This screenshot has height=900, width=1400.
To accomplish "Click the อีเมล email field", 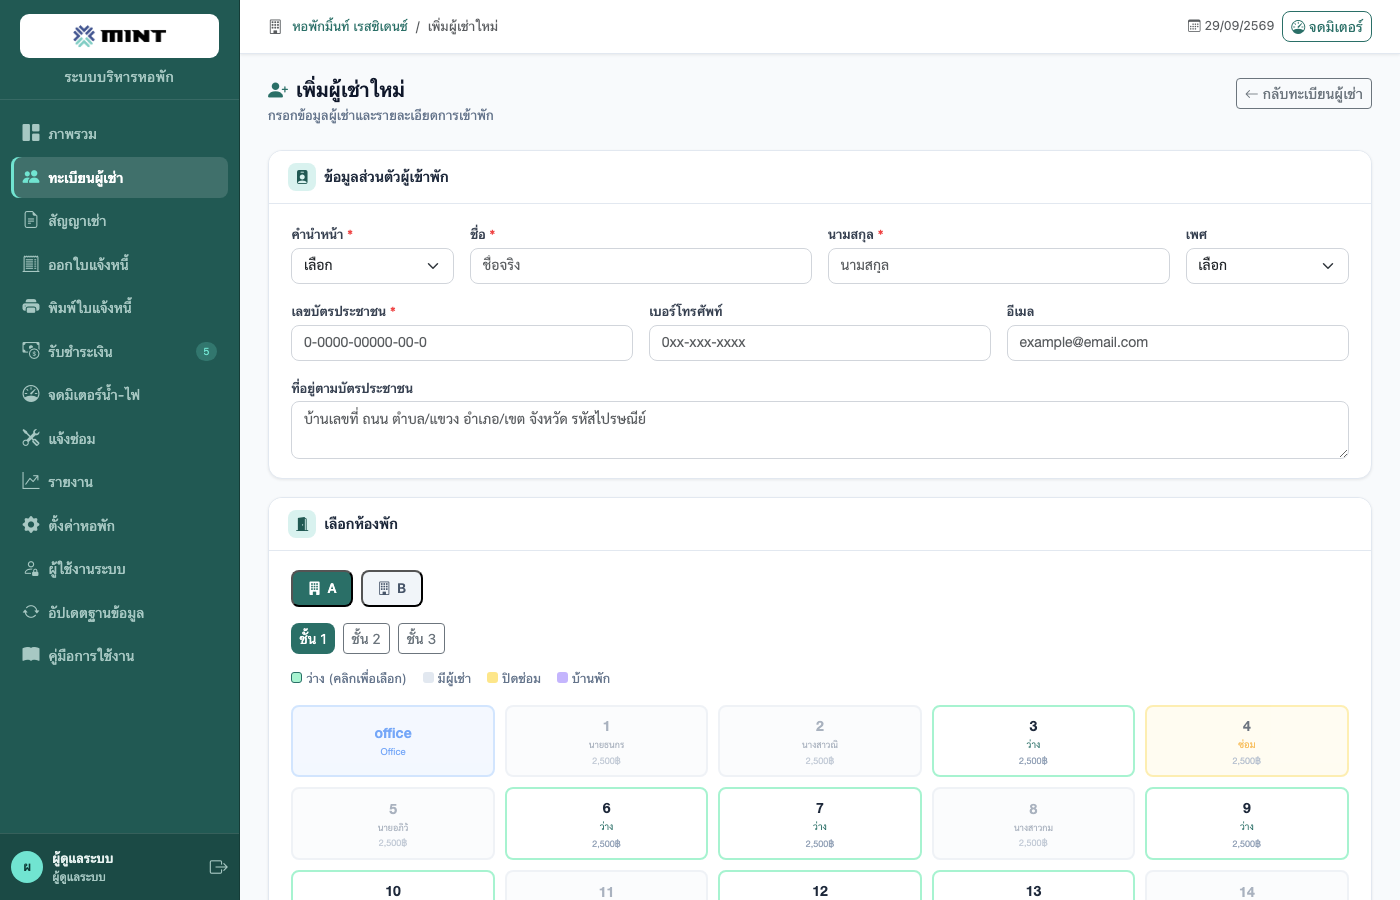I will point(1178,343).
